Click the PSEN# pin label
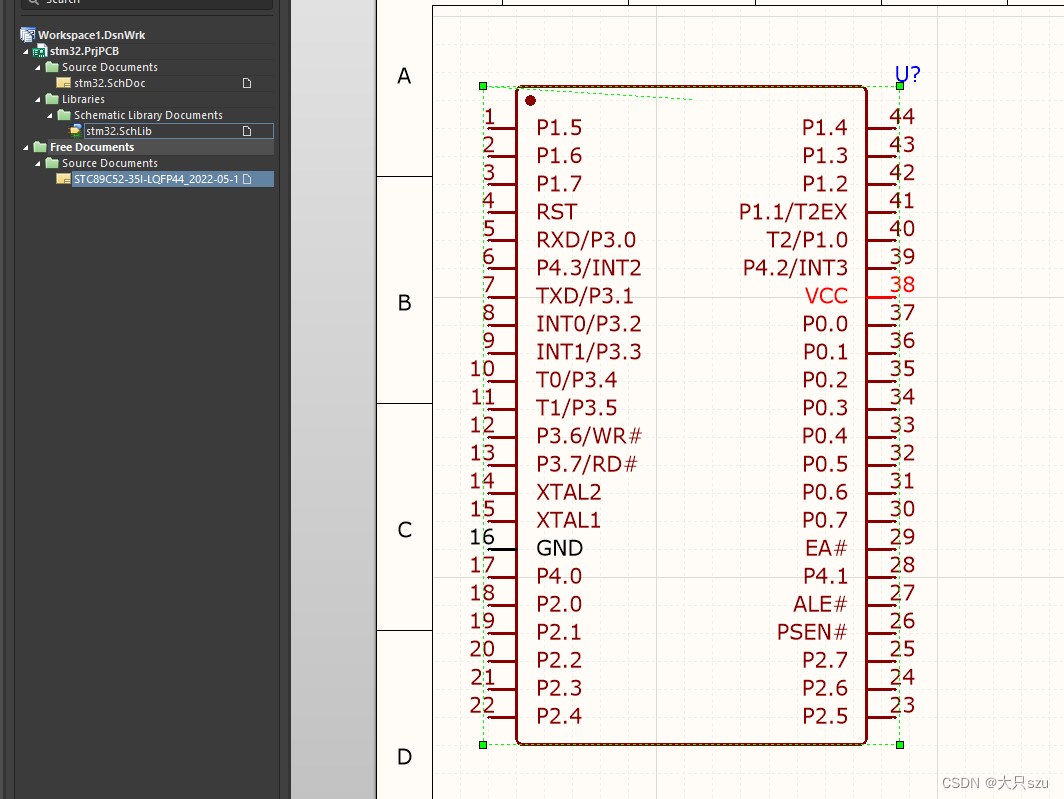1064x799 pixels. [812, 632]
